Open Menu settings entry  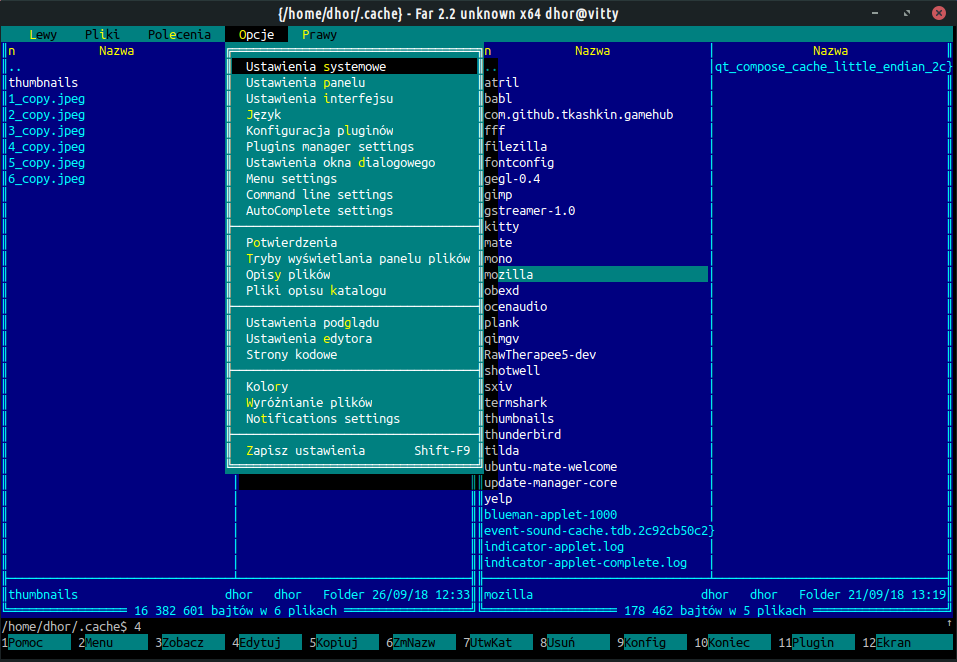pyautogui.click(x=354, y=178)
